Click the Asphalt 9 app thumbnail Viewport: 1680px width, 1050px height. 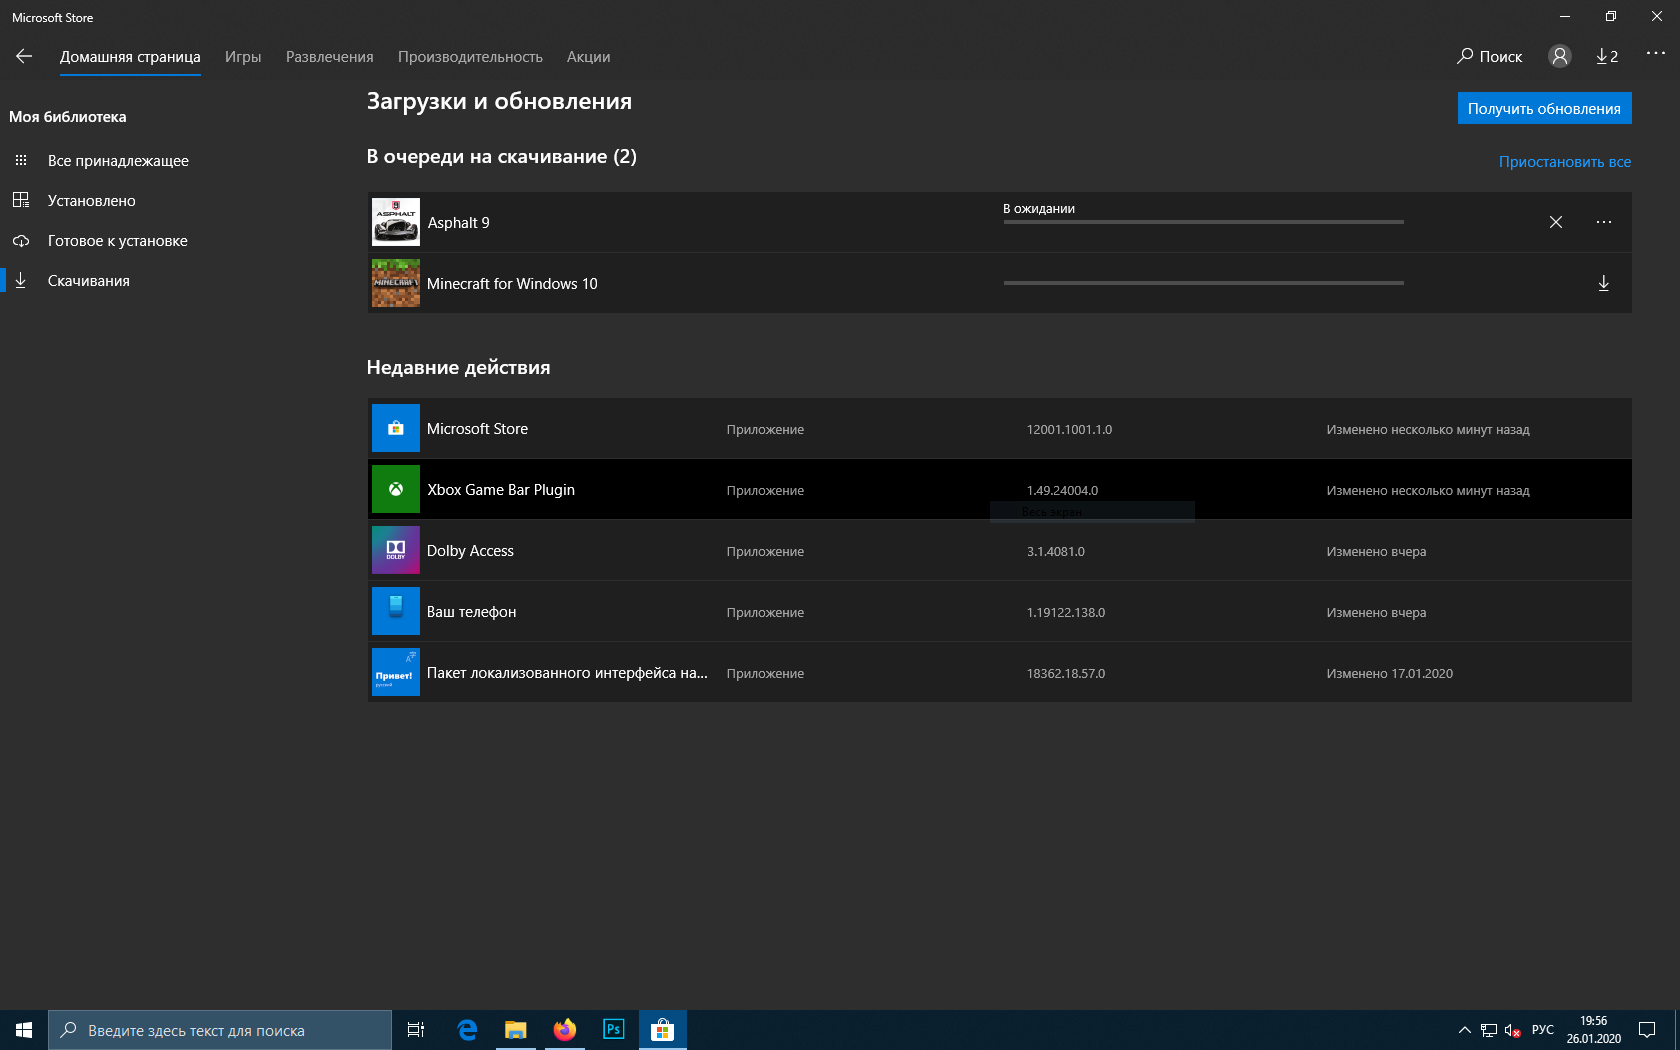point(396,222)
